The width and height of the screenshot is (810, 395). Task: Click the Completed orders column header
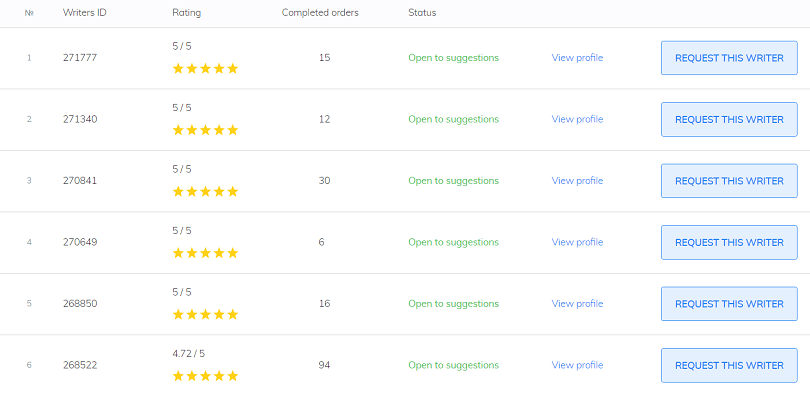320,13
